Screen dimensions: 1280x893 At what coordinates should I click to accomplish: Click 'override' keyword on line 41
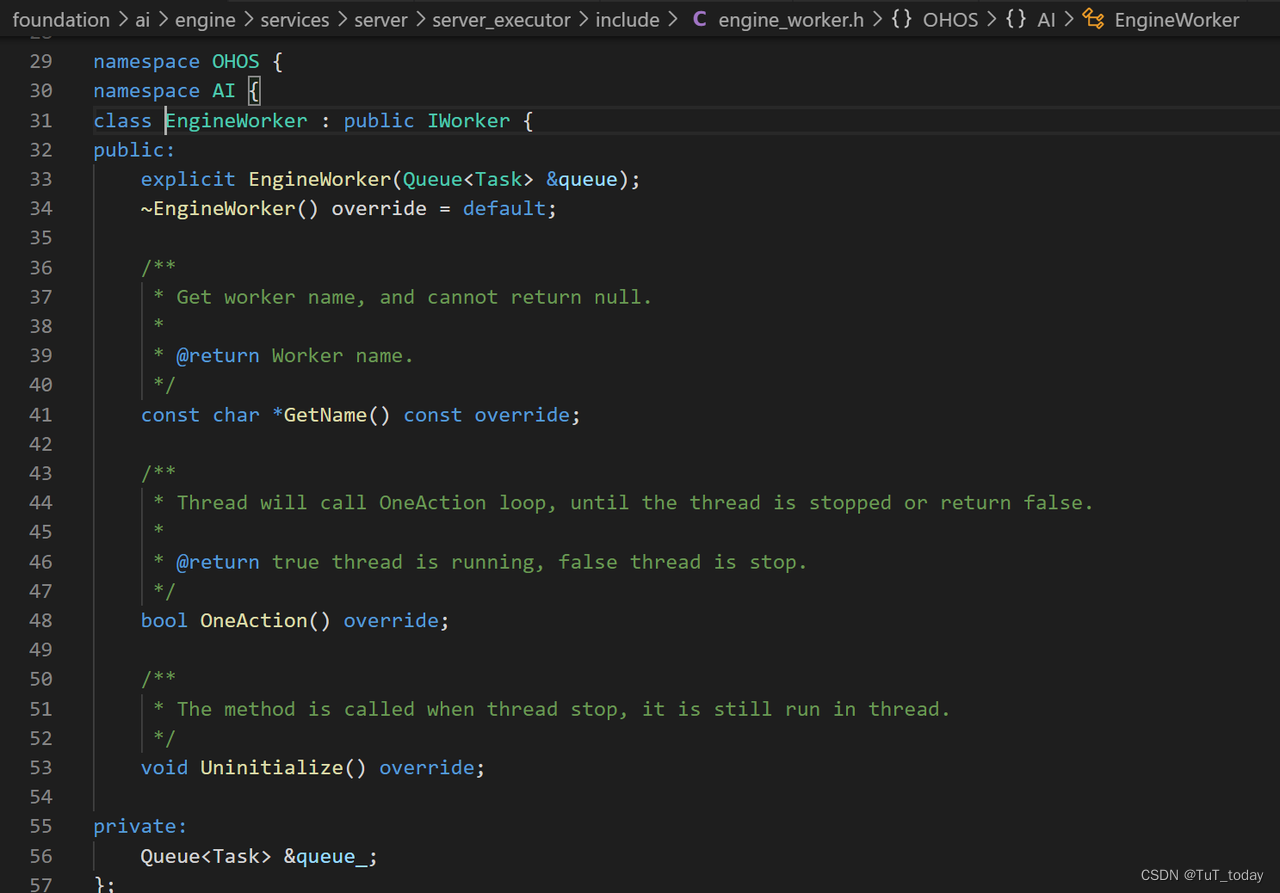point(522,414)
